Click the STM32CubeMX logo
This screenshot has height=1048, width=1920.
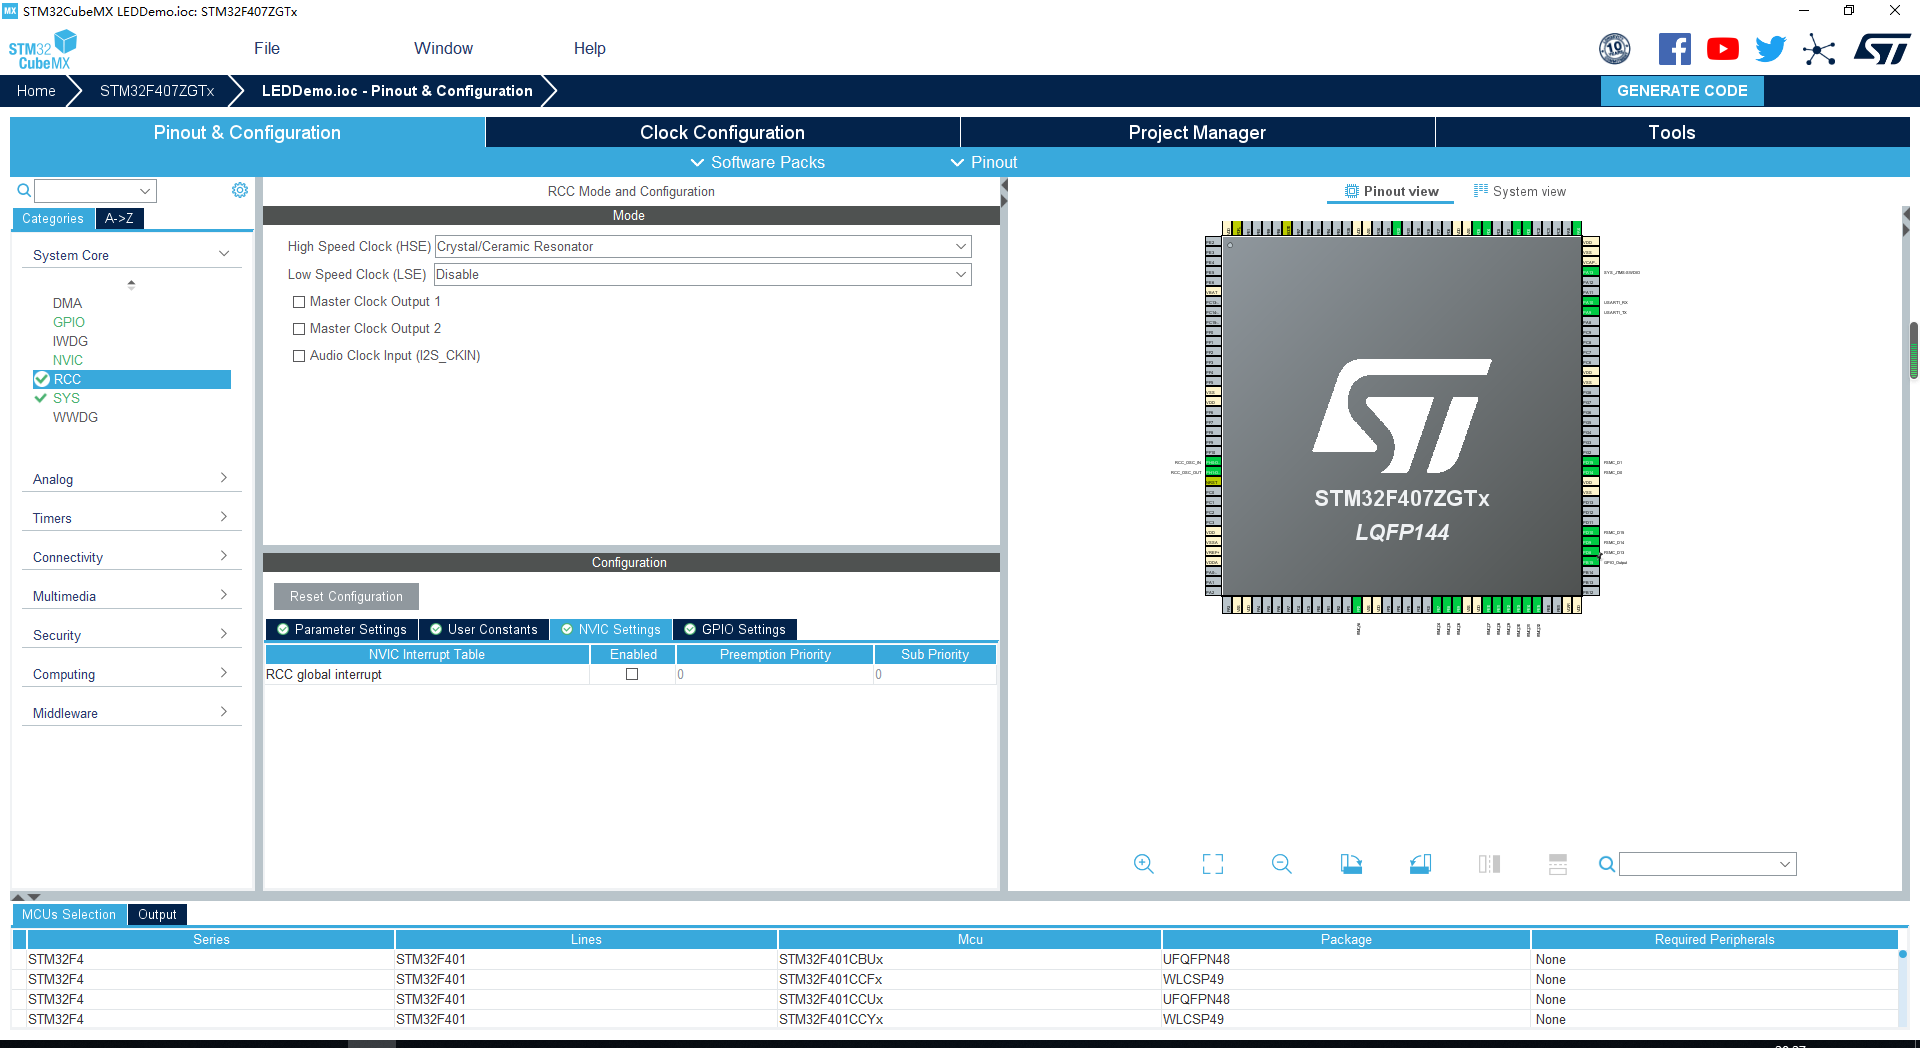(x=42, y=50)
